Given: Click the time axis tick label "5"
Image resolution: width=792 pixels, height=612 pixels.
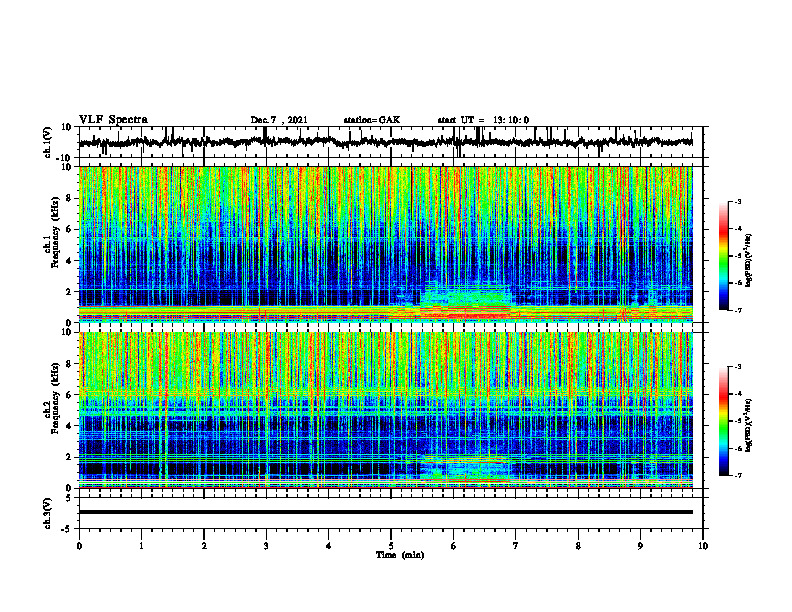Looking at the screenshot, I should (x=391, y=546).
